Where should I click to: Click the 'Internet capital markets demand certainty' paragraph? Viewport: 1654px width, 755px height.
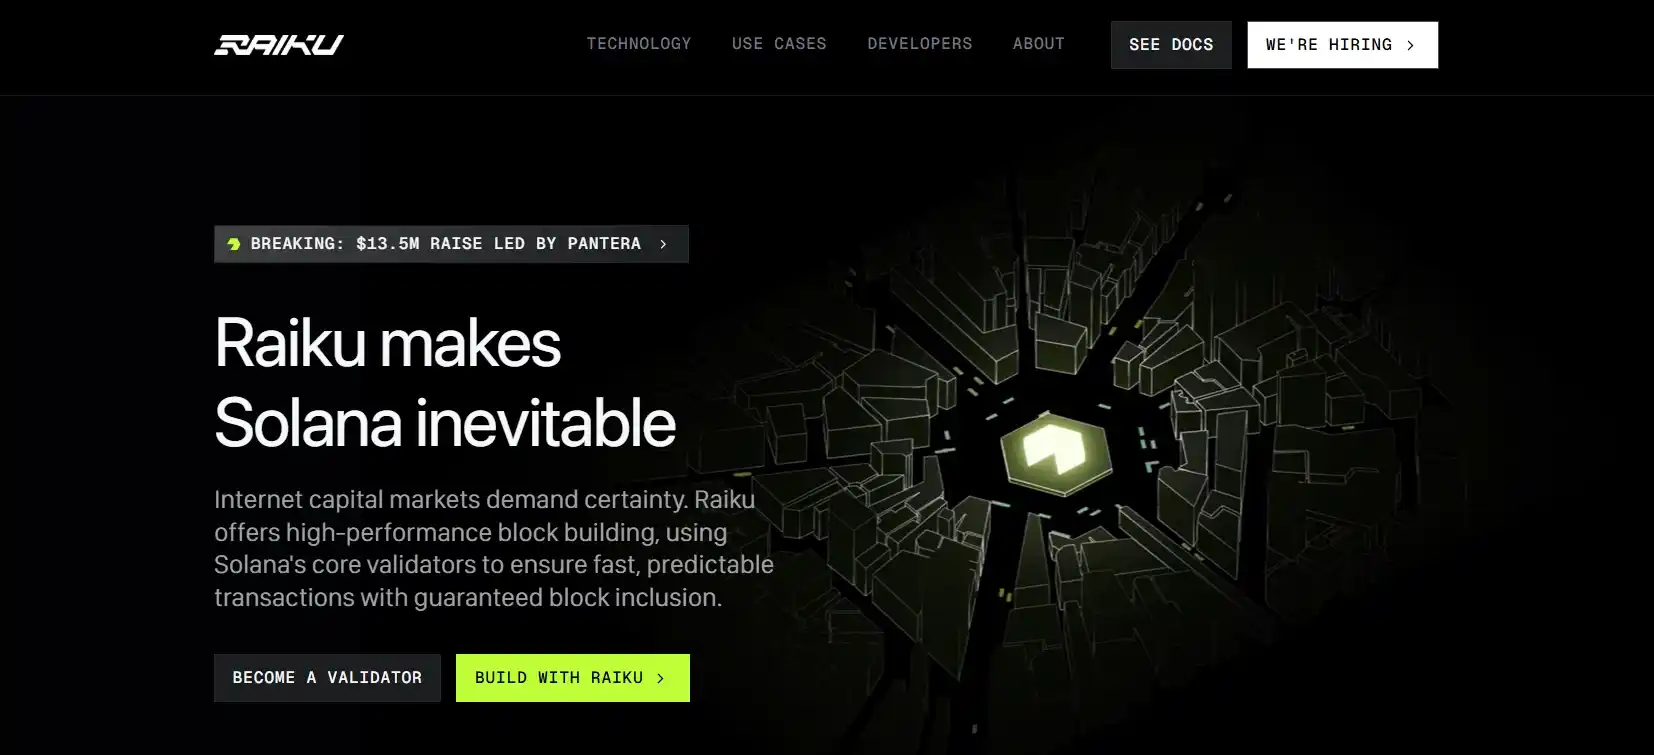[x=494, y=548]
